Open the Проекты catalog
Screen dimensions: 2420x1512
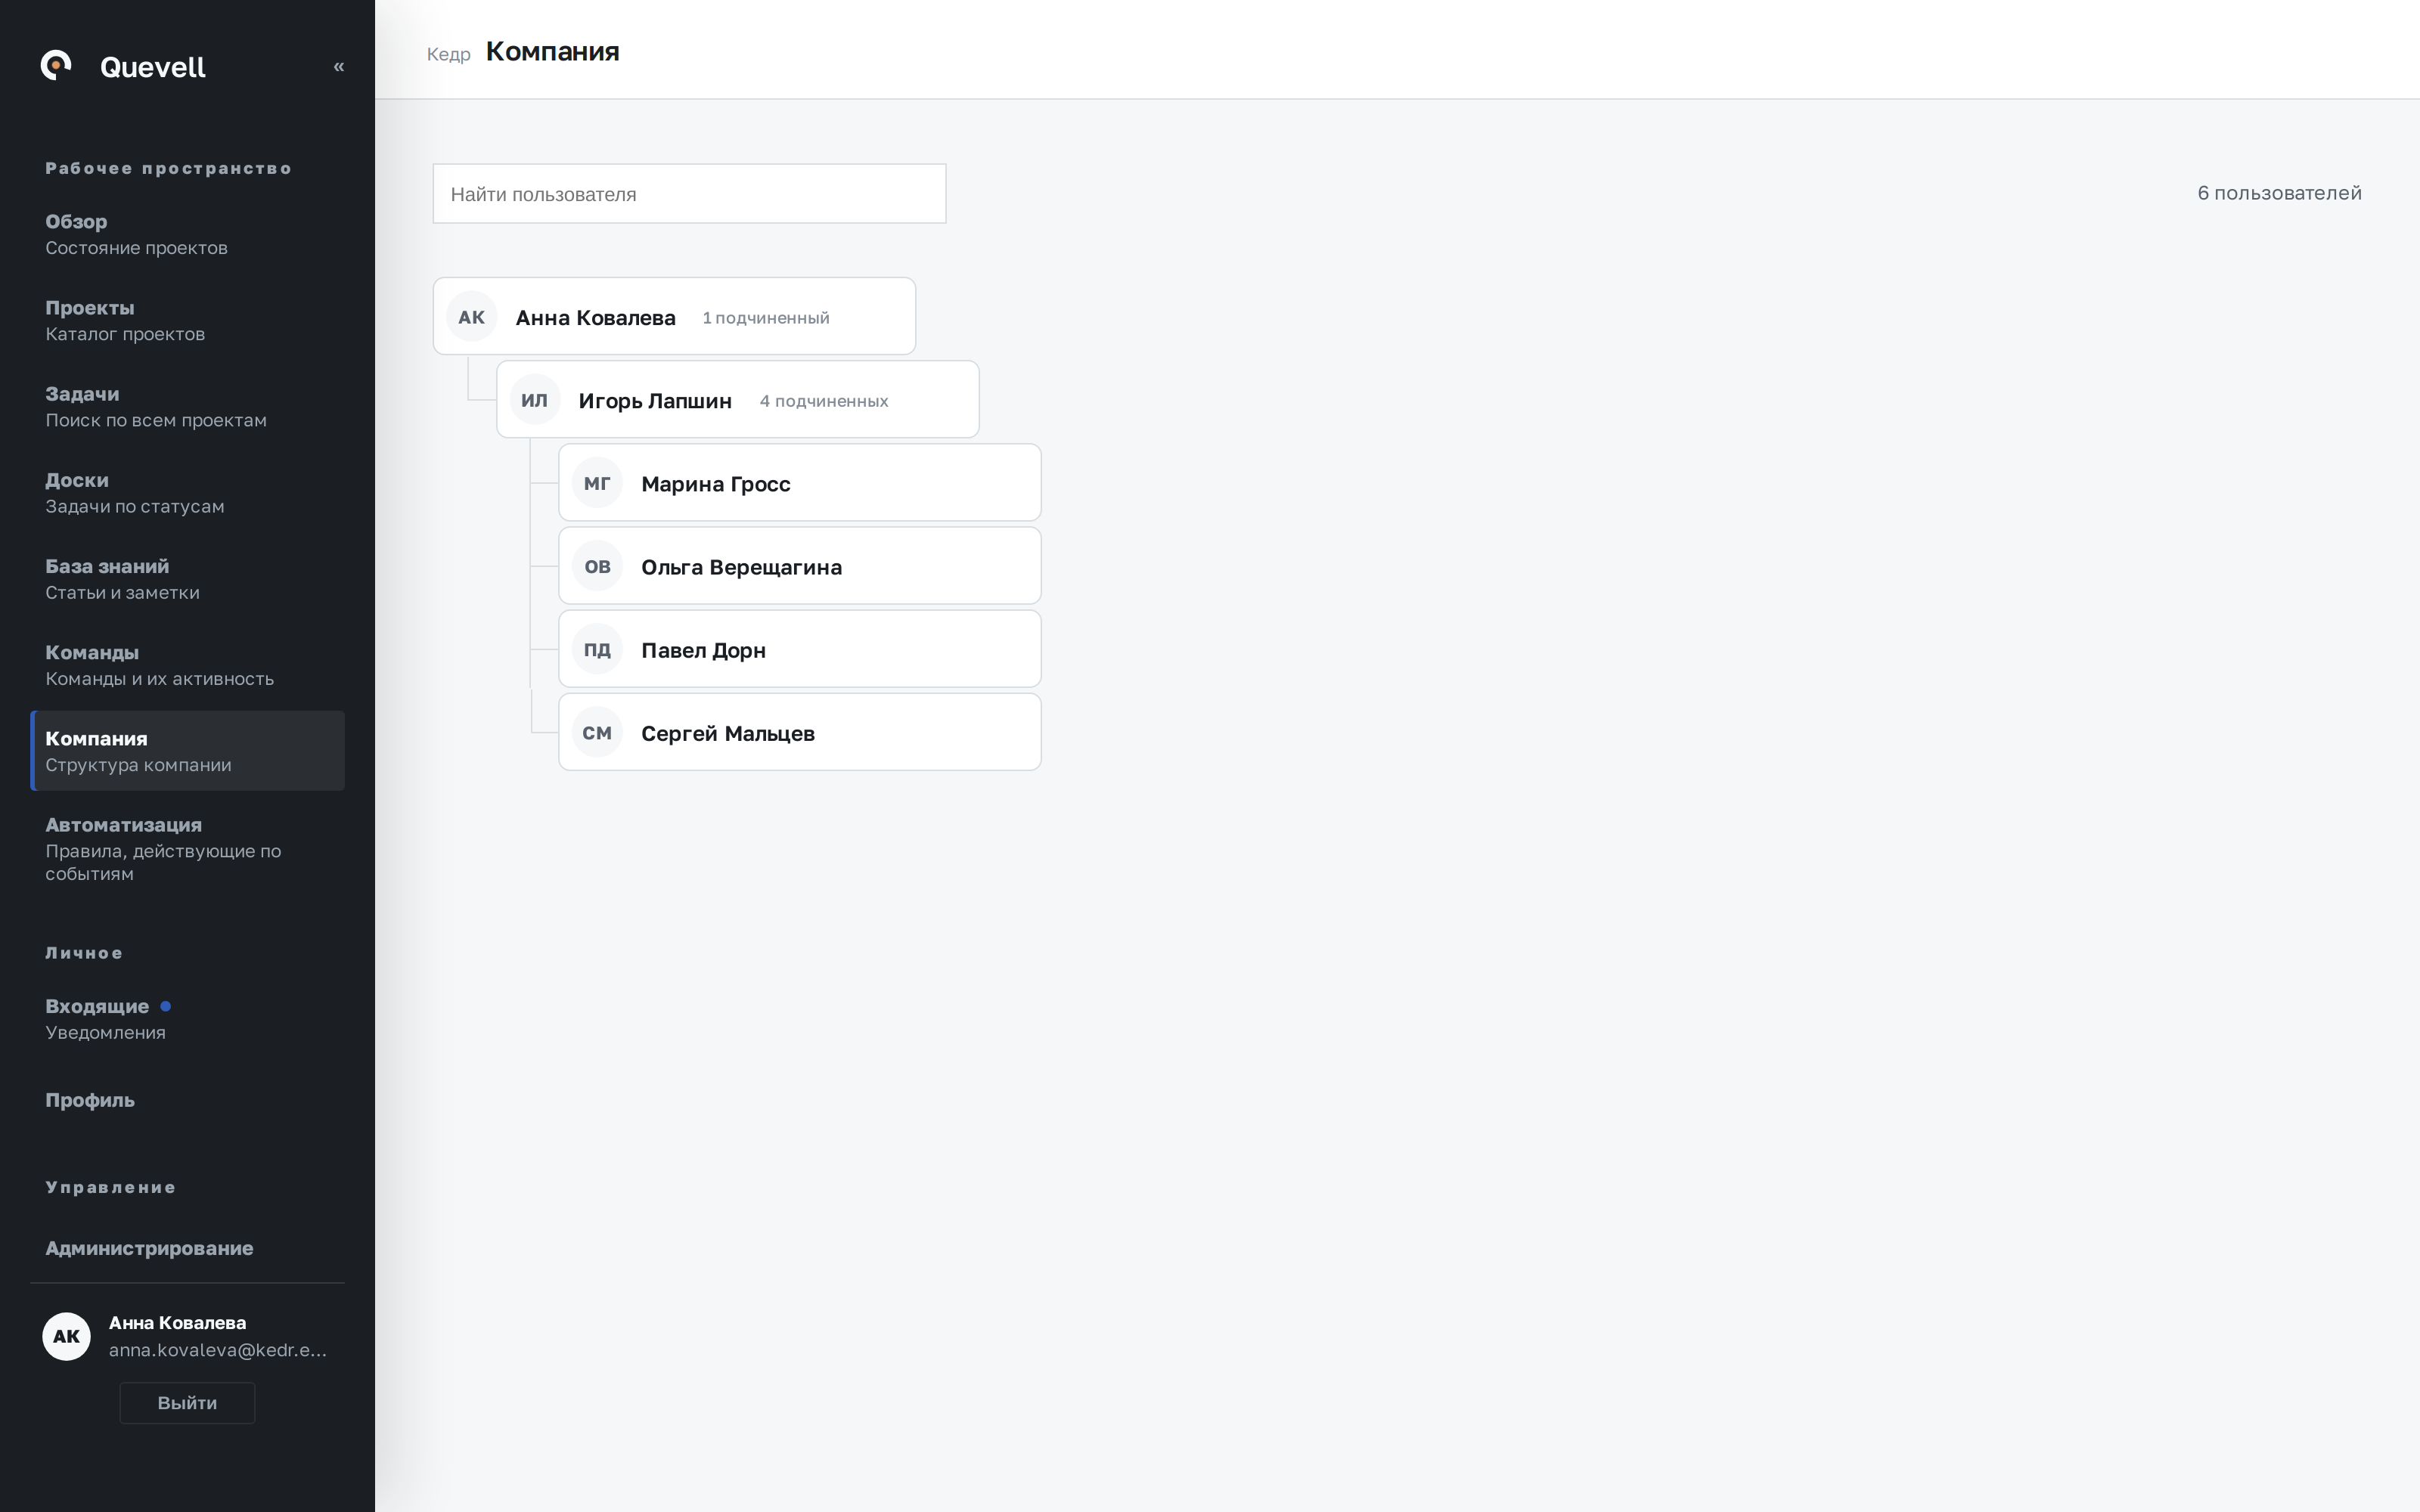187,320
